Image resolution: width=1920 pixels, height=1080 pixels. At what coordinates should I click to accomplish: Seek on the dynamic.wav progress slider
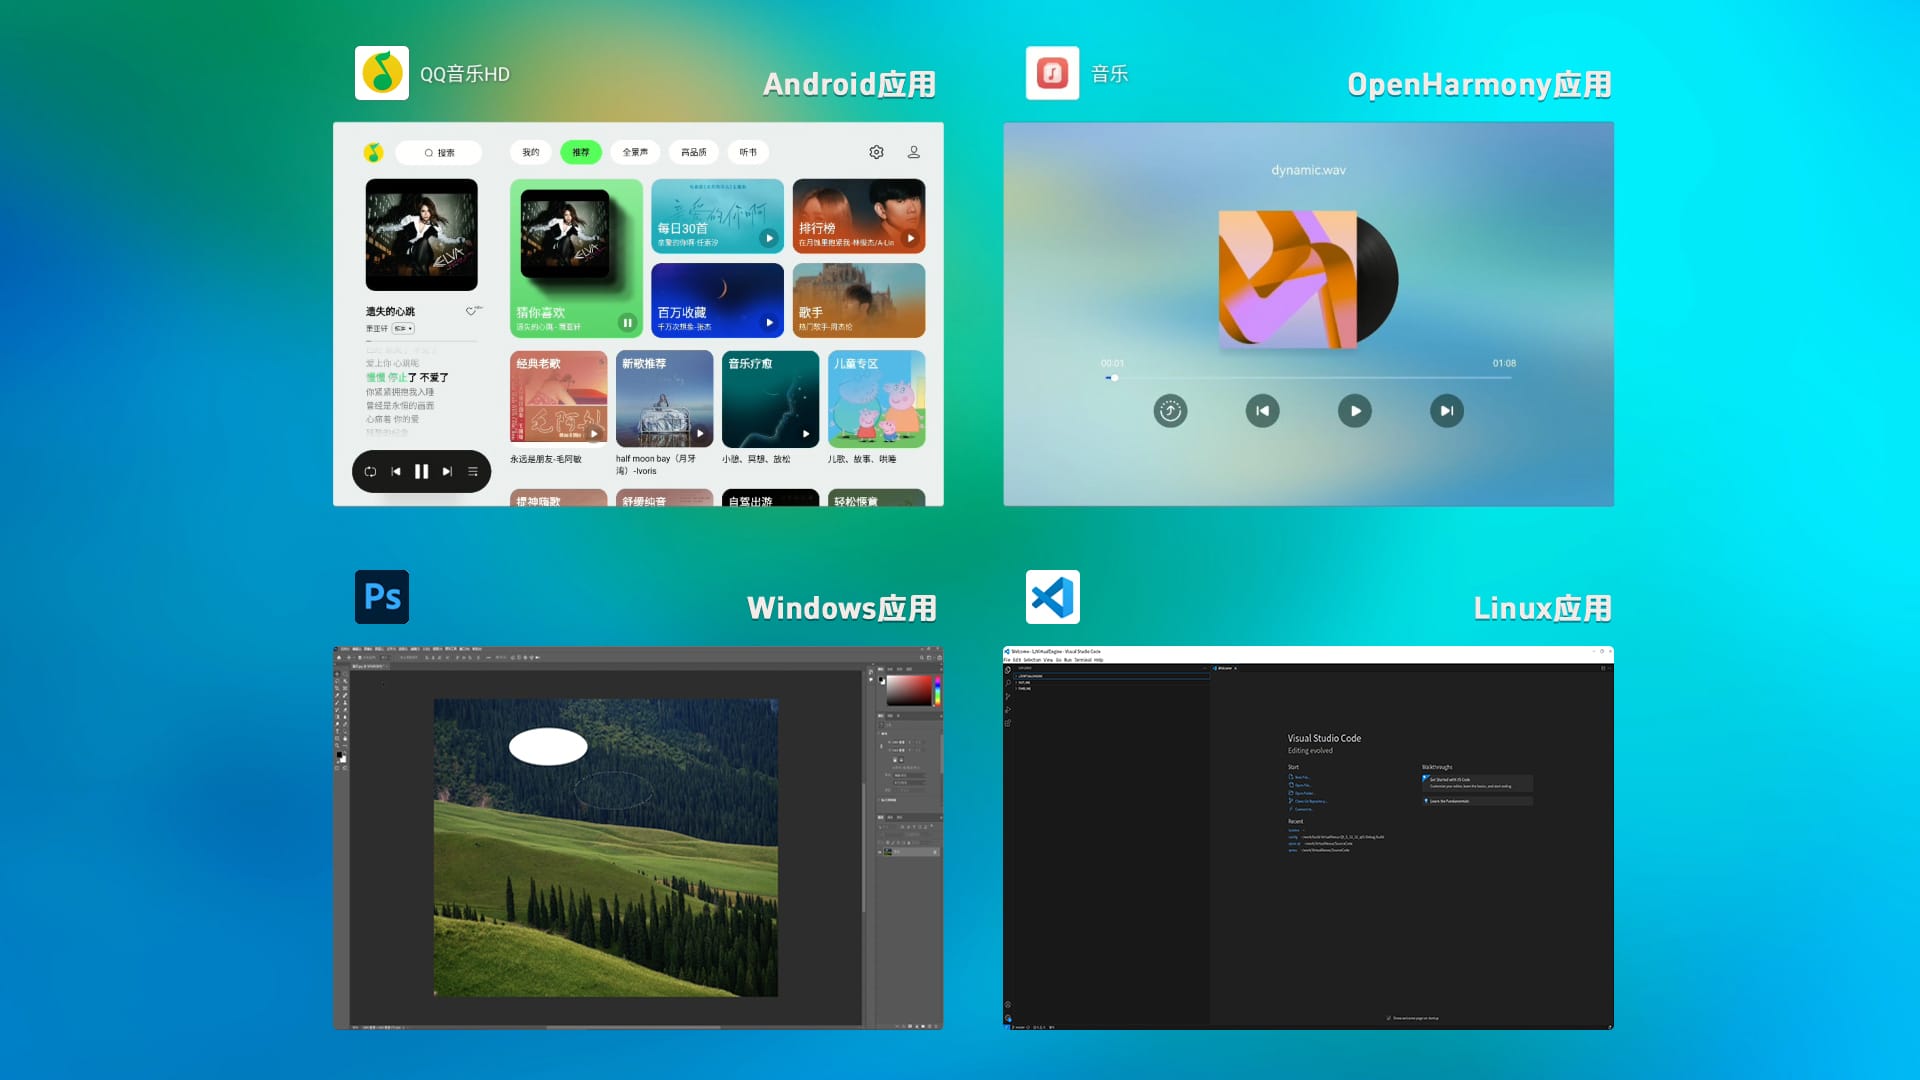pos(1308,378)
